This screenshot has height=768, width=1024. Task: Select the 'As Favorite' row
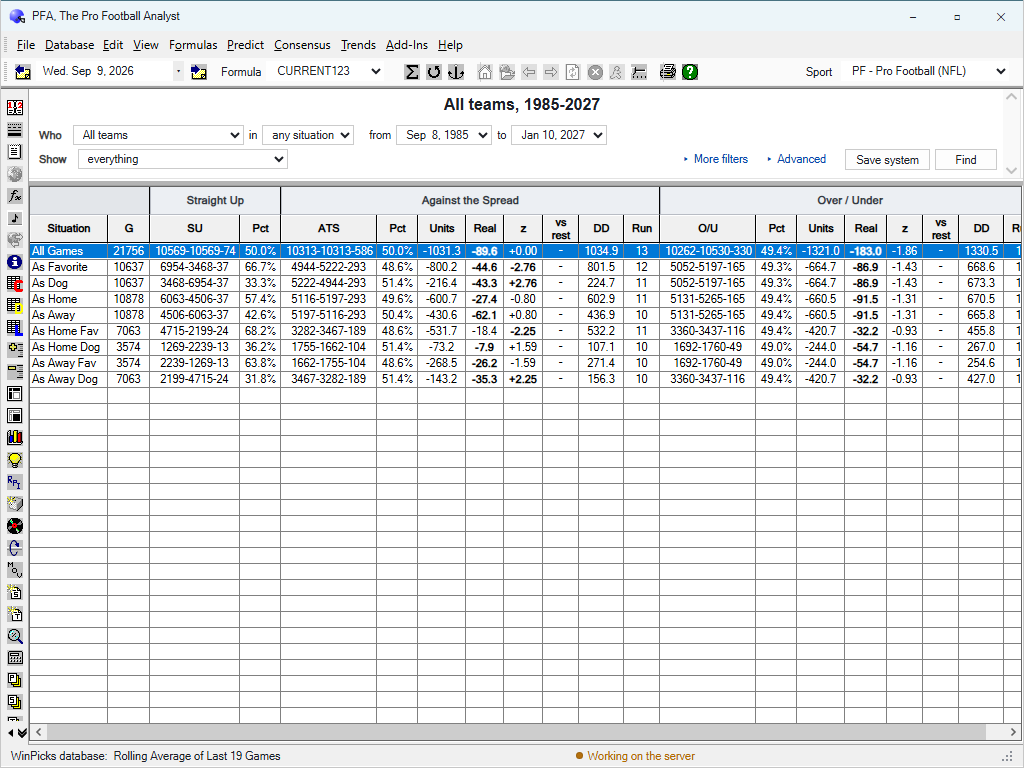[526, 267]
